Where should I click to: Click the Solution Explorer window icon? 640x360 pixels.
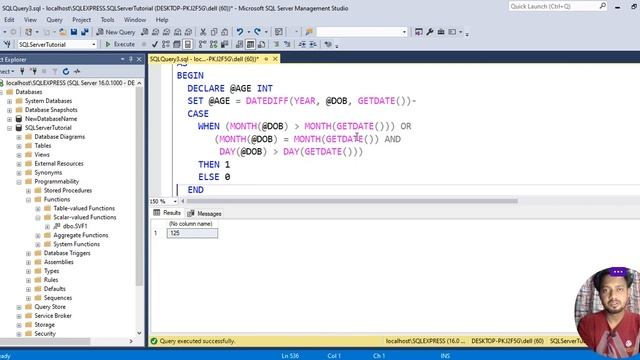[x=419, y=32]
